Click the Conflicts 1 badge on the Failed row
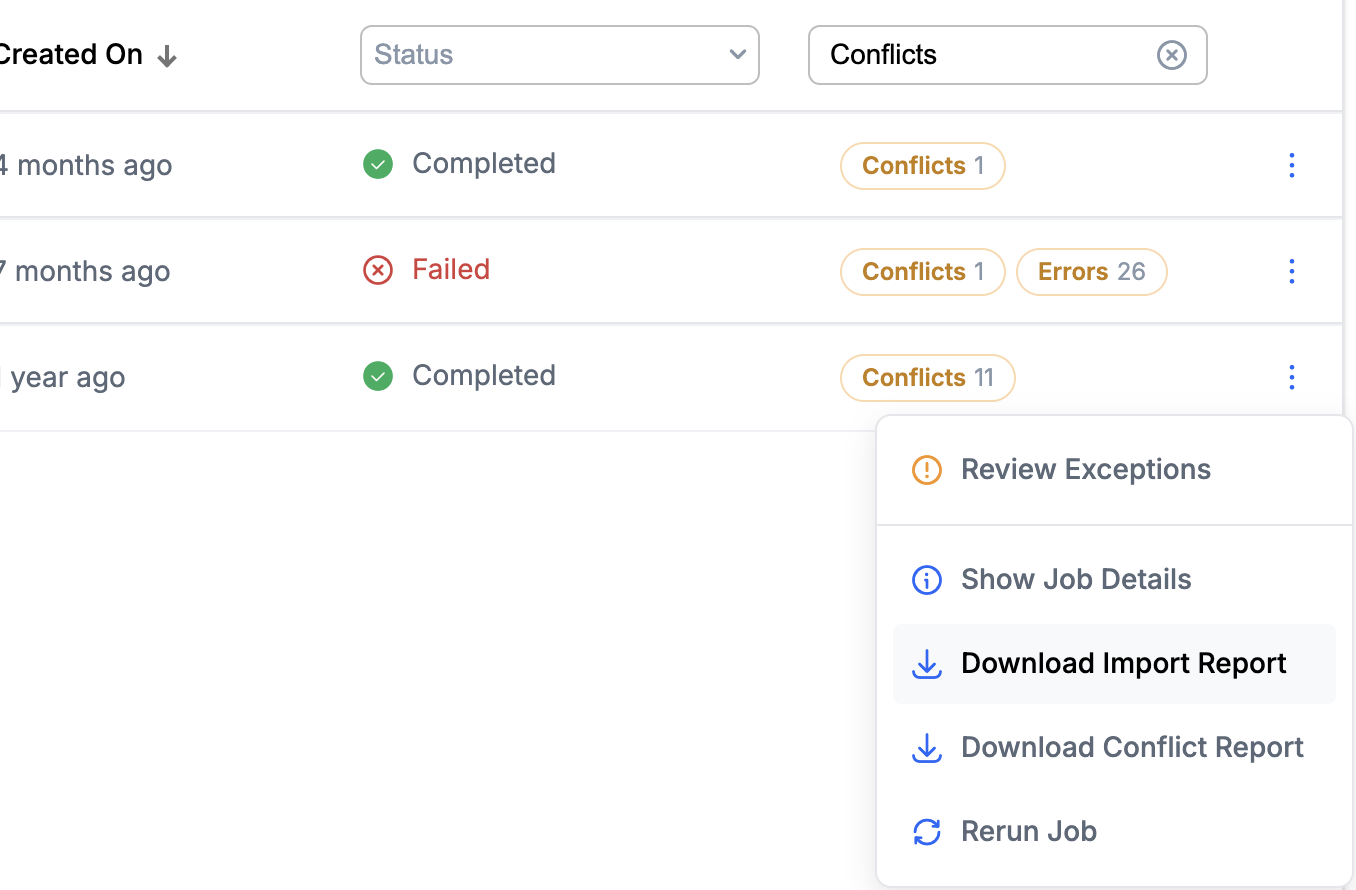1356x890 pixels. [x=922, y=271]
